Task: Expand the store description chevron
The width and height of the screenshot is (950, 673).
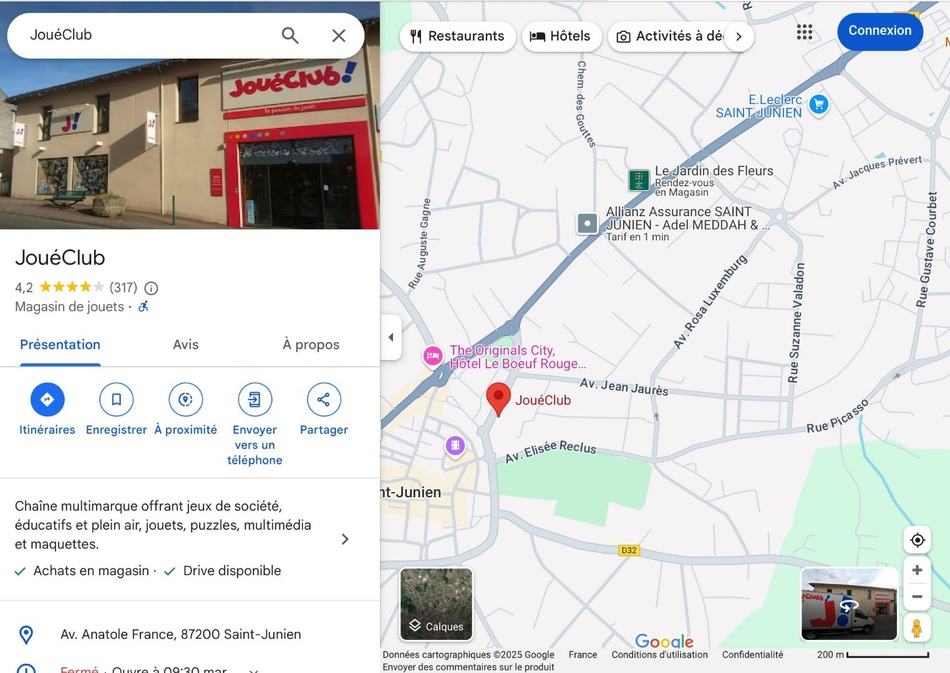Action: click(x=345, y=539)
